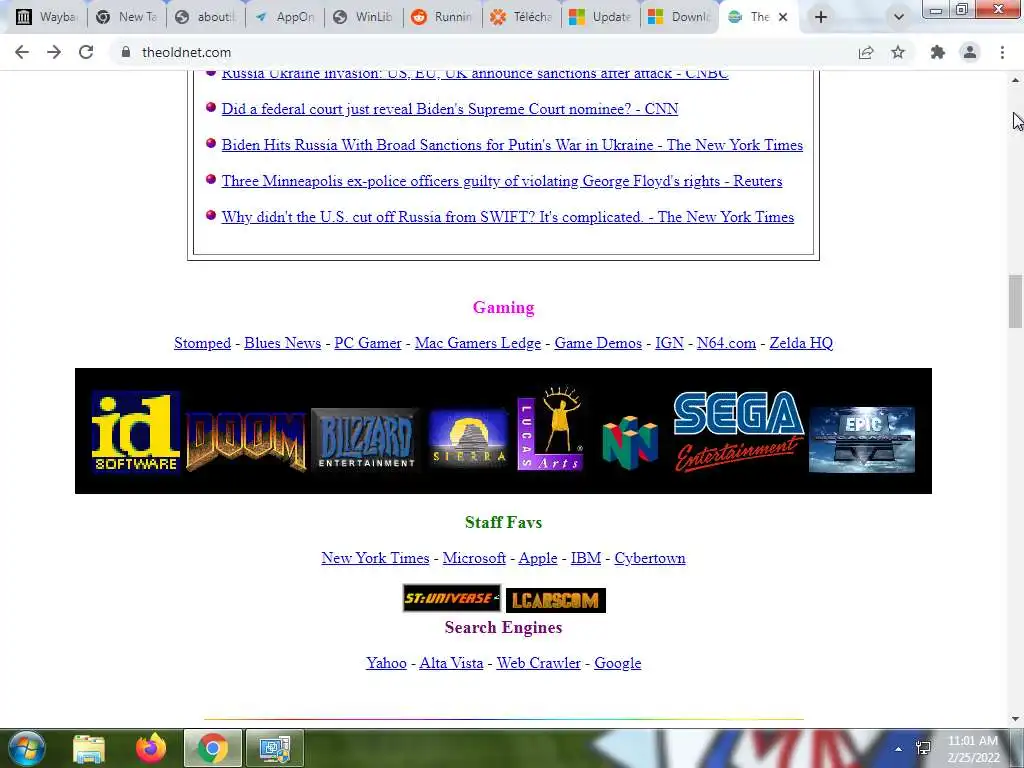Show hidden system tray icons
1024x768 pixels.
899,749
